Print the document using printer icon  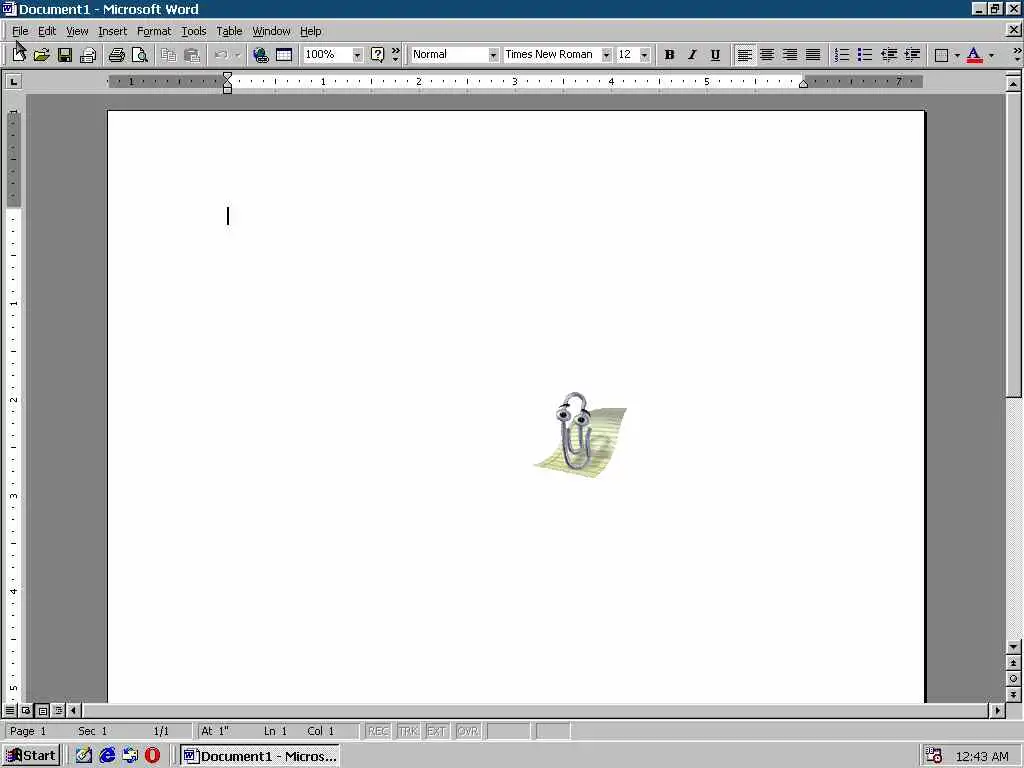tap(117, 55)
